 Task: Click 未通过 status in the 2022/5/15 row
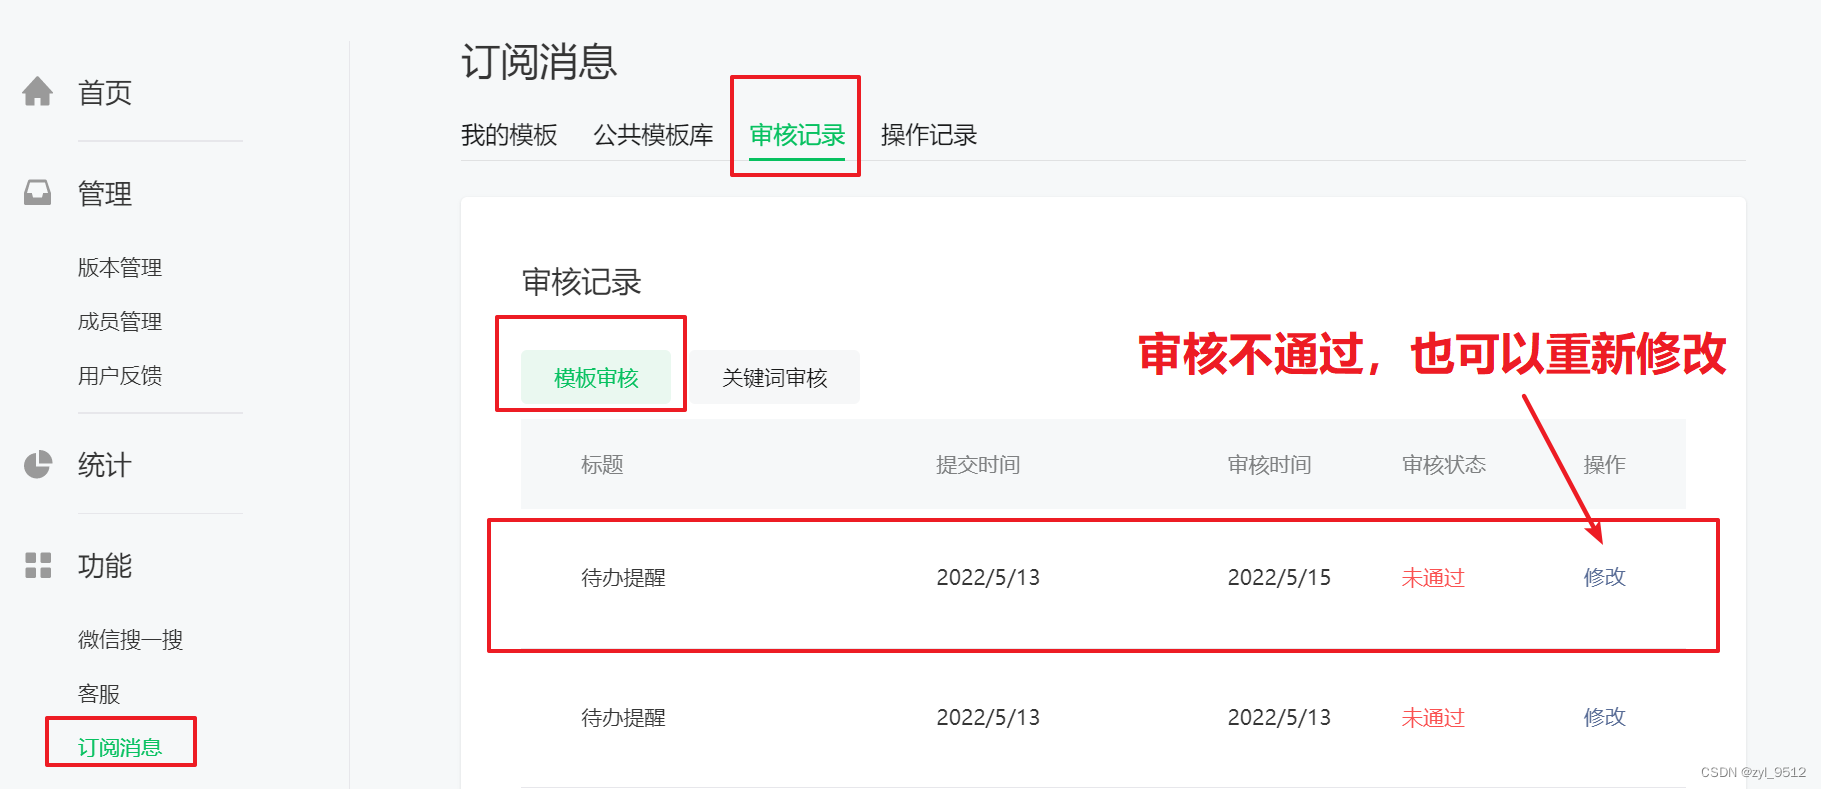pos(1433,578)
